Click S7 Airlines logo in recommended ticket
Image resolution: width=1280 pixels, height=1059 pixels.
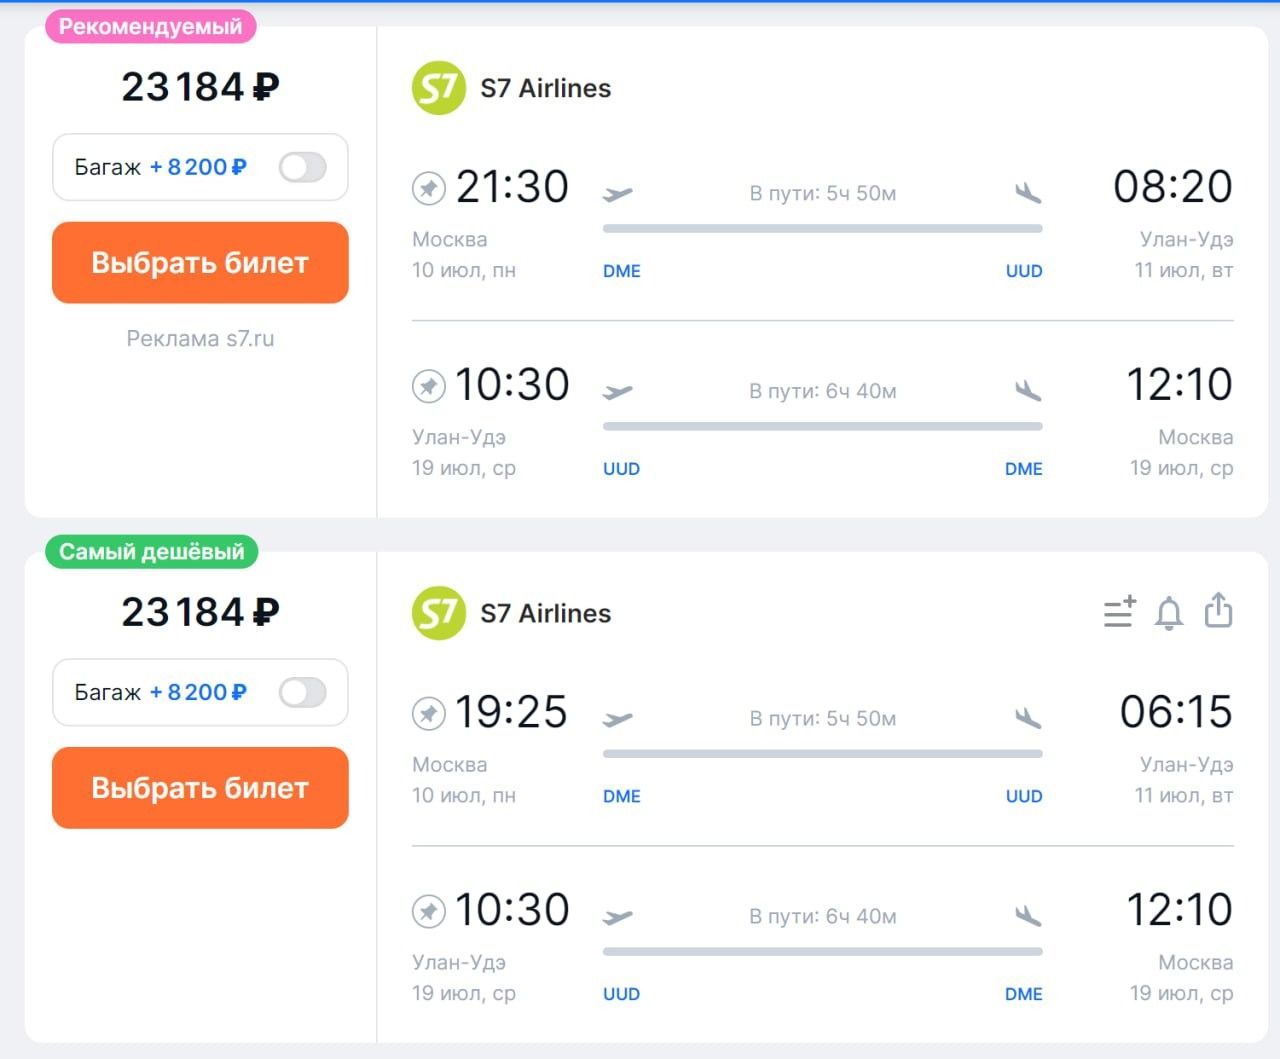point(439,88)
